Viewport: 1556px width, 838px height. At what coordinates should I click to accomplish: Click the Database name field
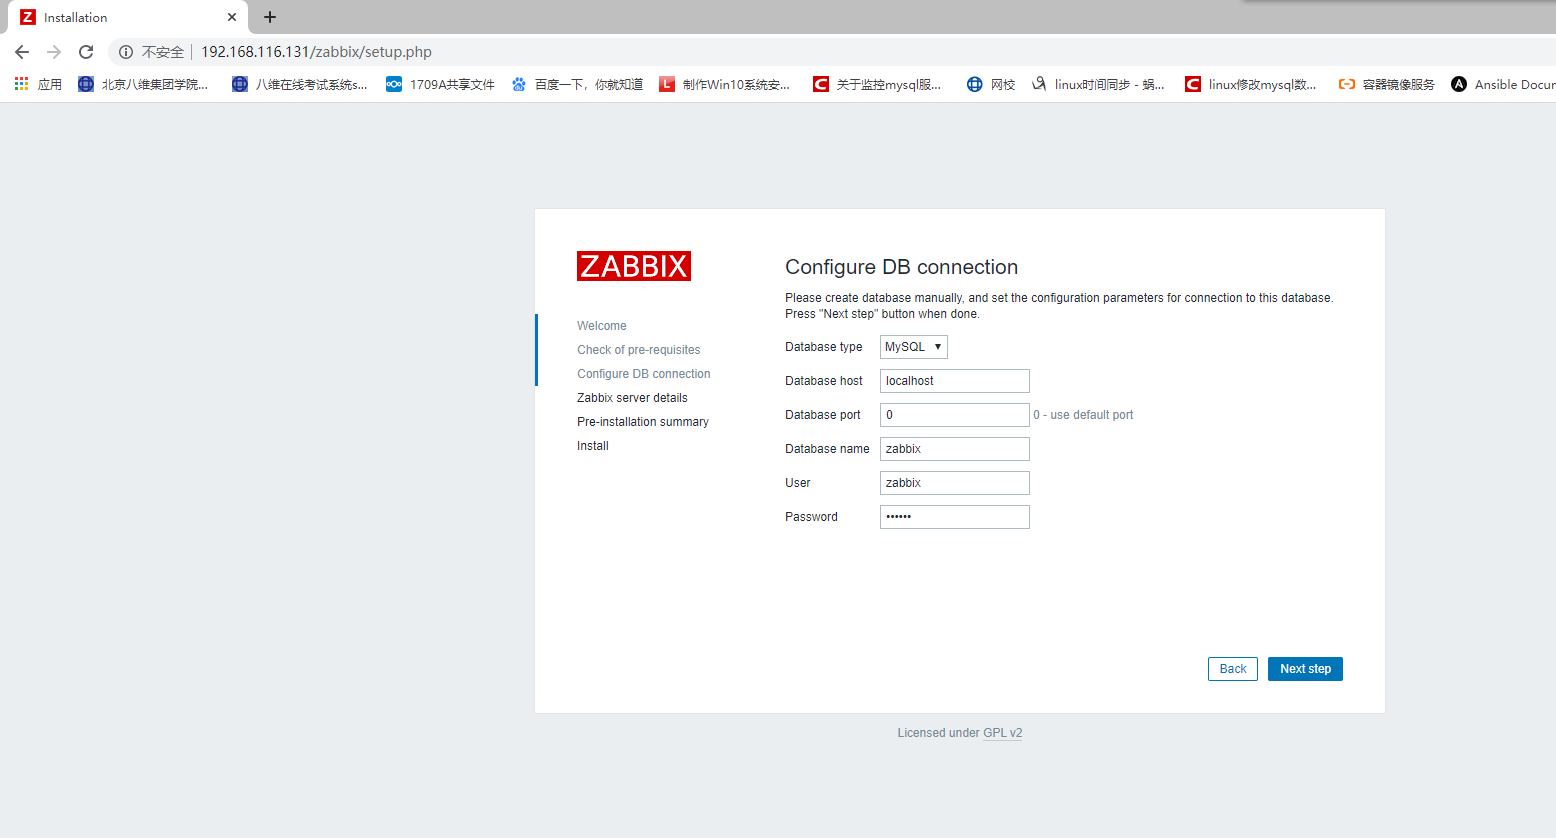pyautogui.click(x=955, y=449)
